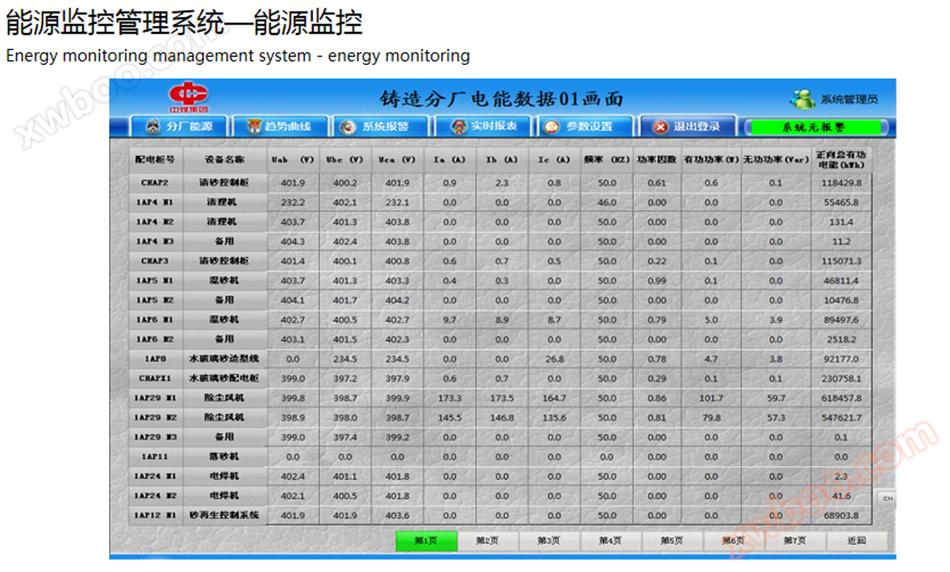This screenshot has width=950, height=572.
Task: Click device name 水玻璃砂配电柜
Action: pos(224,378)
